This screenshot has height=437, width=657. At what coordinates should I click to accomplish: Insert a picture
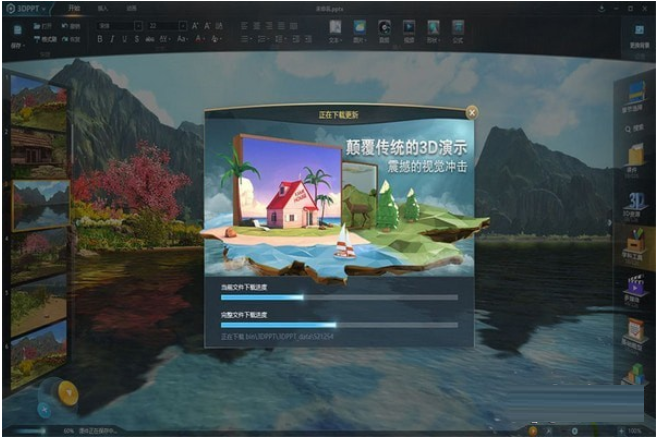359,31
